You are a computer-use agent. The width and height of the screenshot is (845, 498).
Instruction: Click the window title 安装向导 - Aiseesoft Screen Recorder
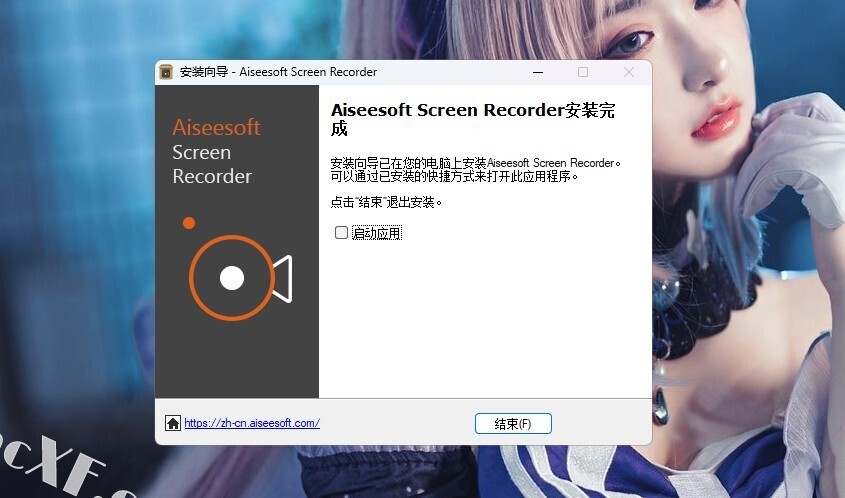pos(278,72)
